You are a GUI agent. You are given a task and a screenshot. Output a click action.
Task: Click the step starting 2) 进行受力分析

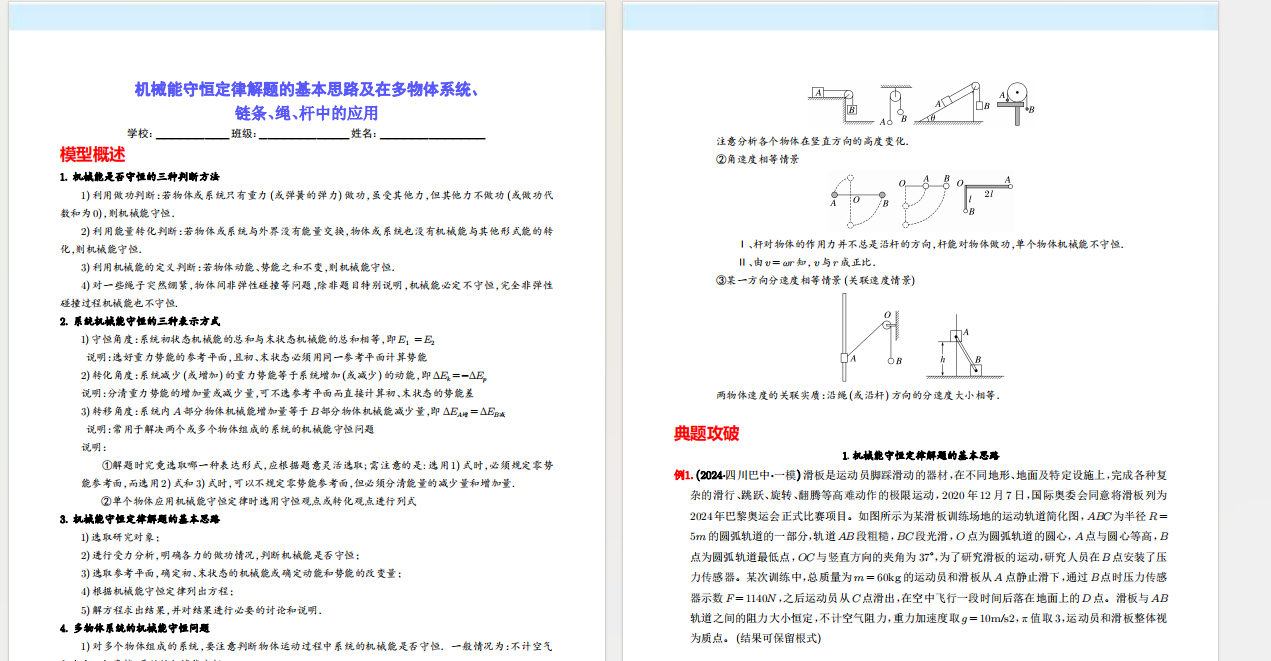point(220,555)
